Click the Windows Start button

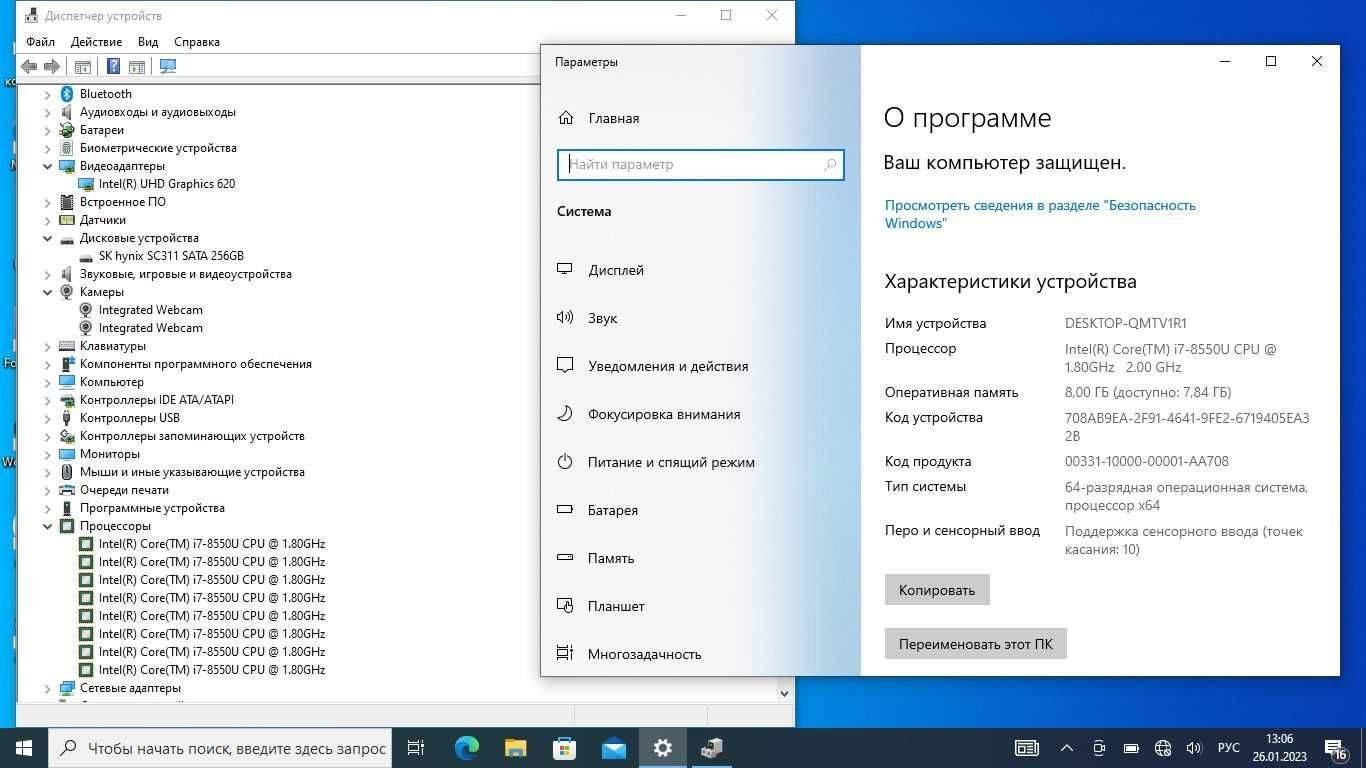[x=24, y=748]
